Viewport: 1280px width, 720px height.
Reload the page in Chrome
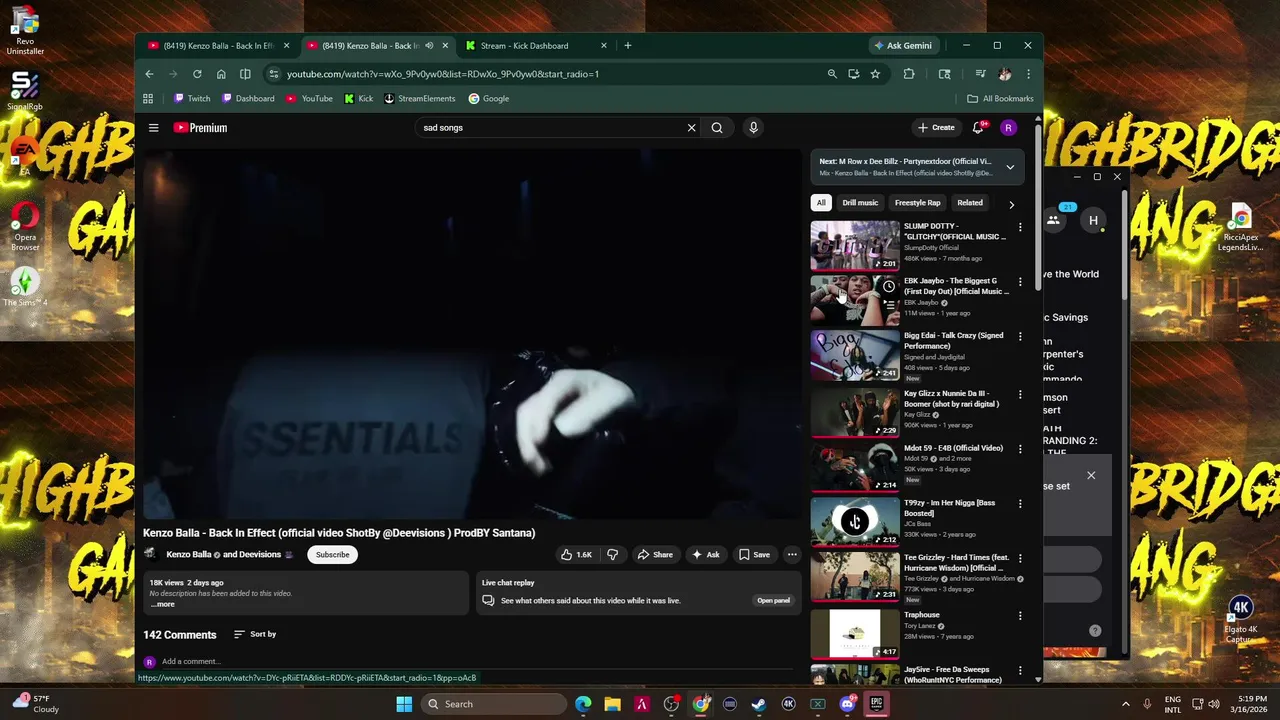pos(197,74)
